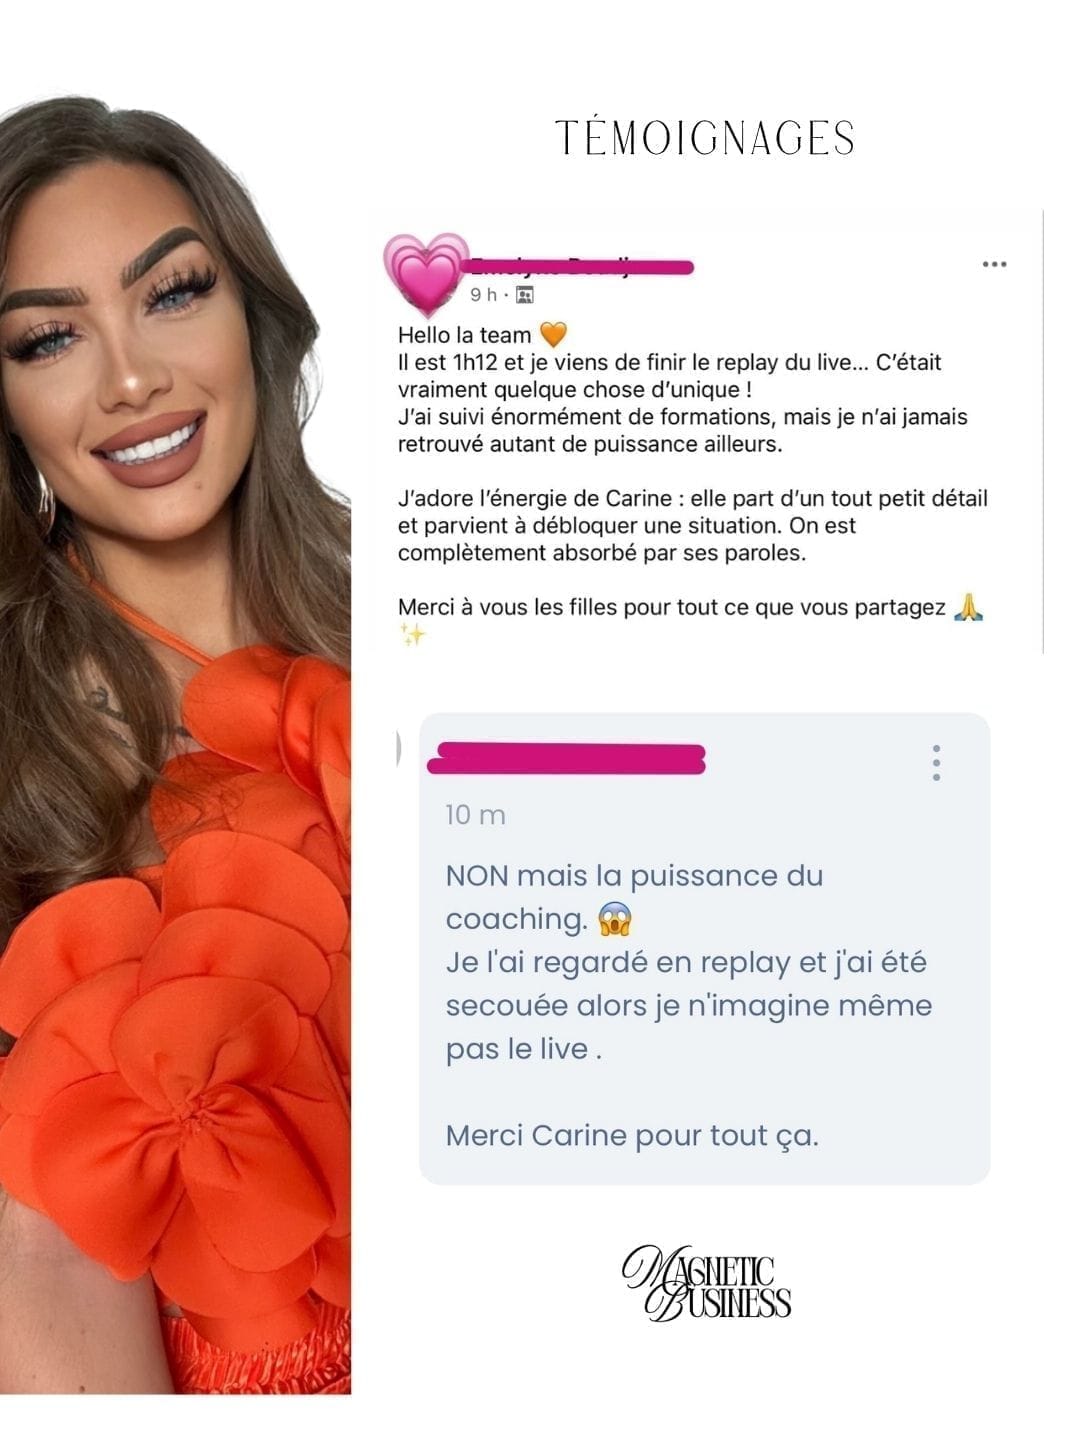1080x1440 pixels.
Task: Click the line NON mais la puissance du
Action: tap(634, 876)
